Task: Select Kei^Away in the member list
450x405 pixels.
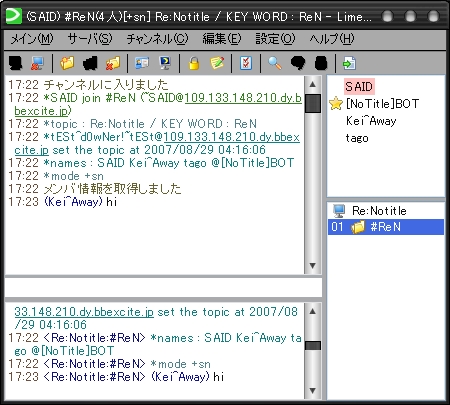Action: (371, 121)
